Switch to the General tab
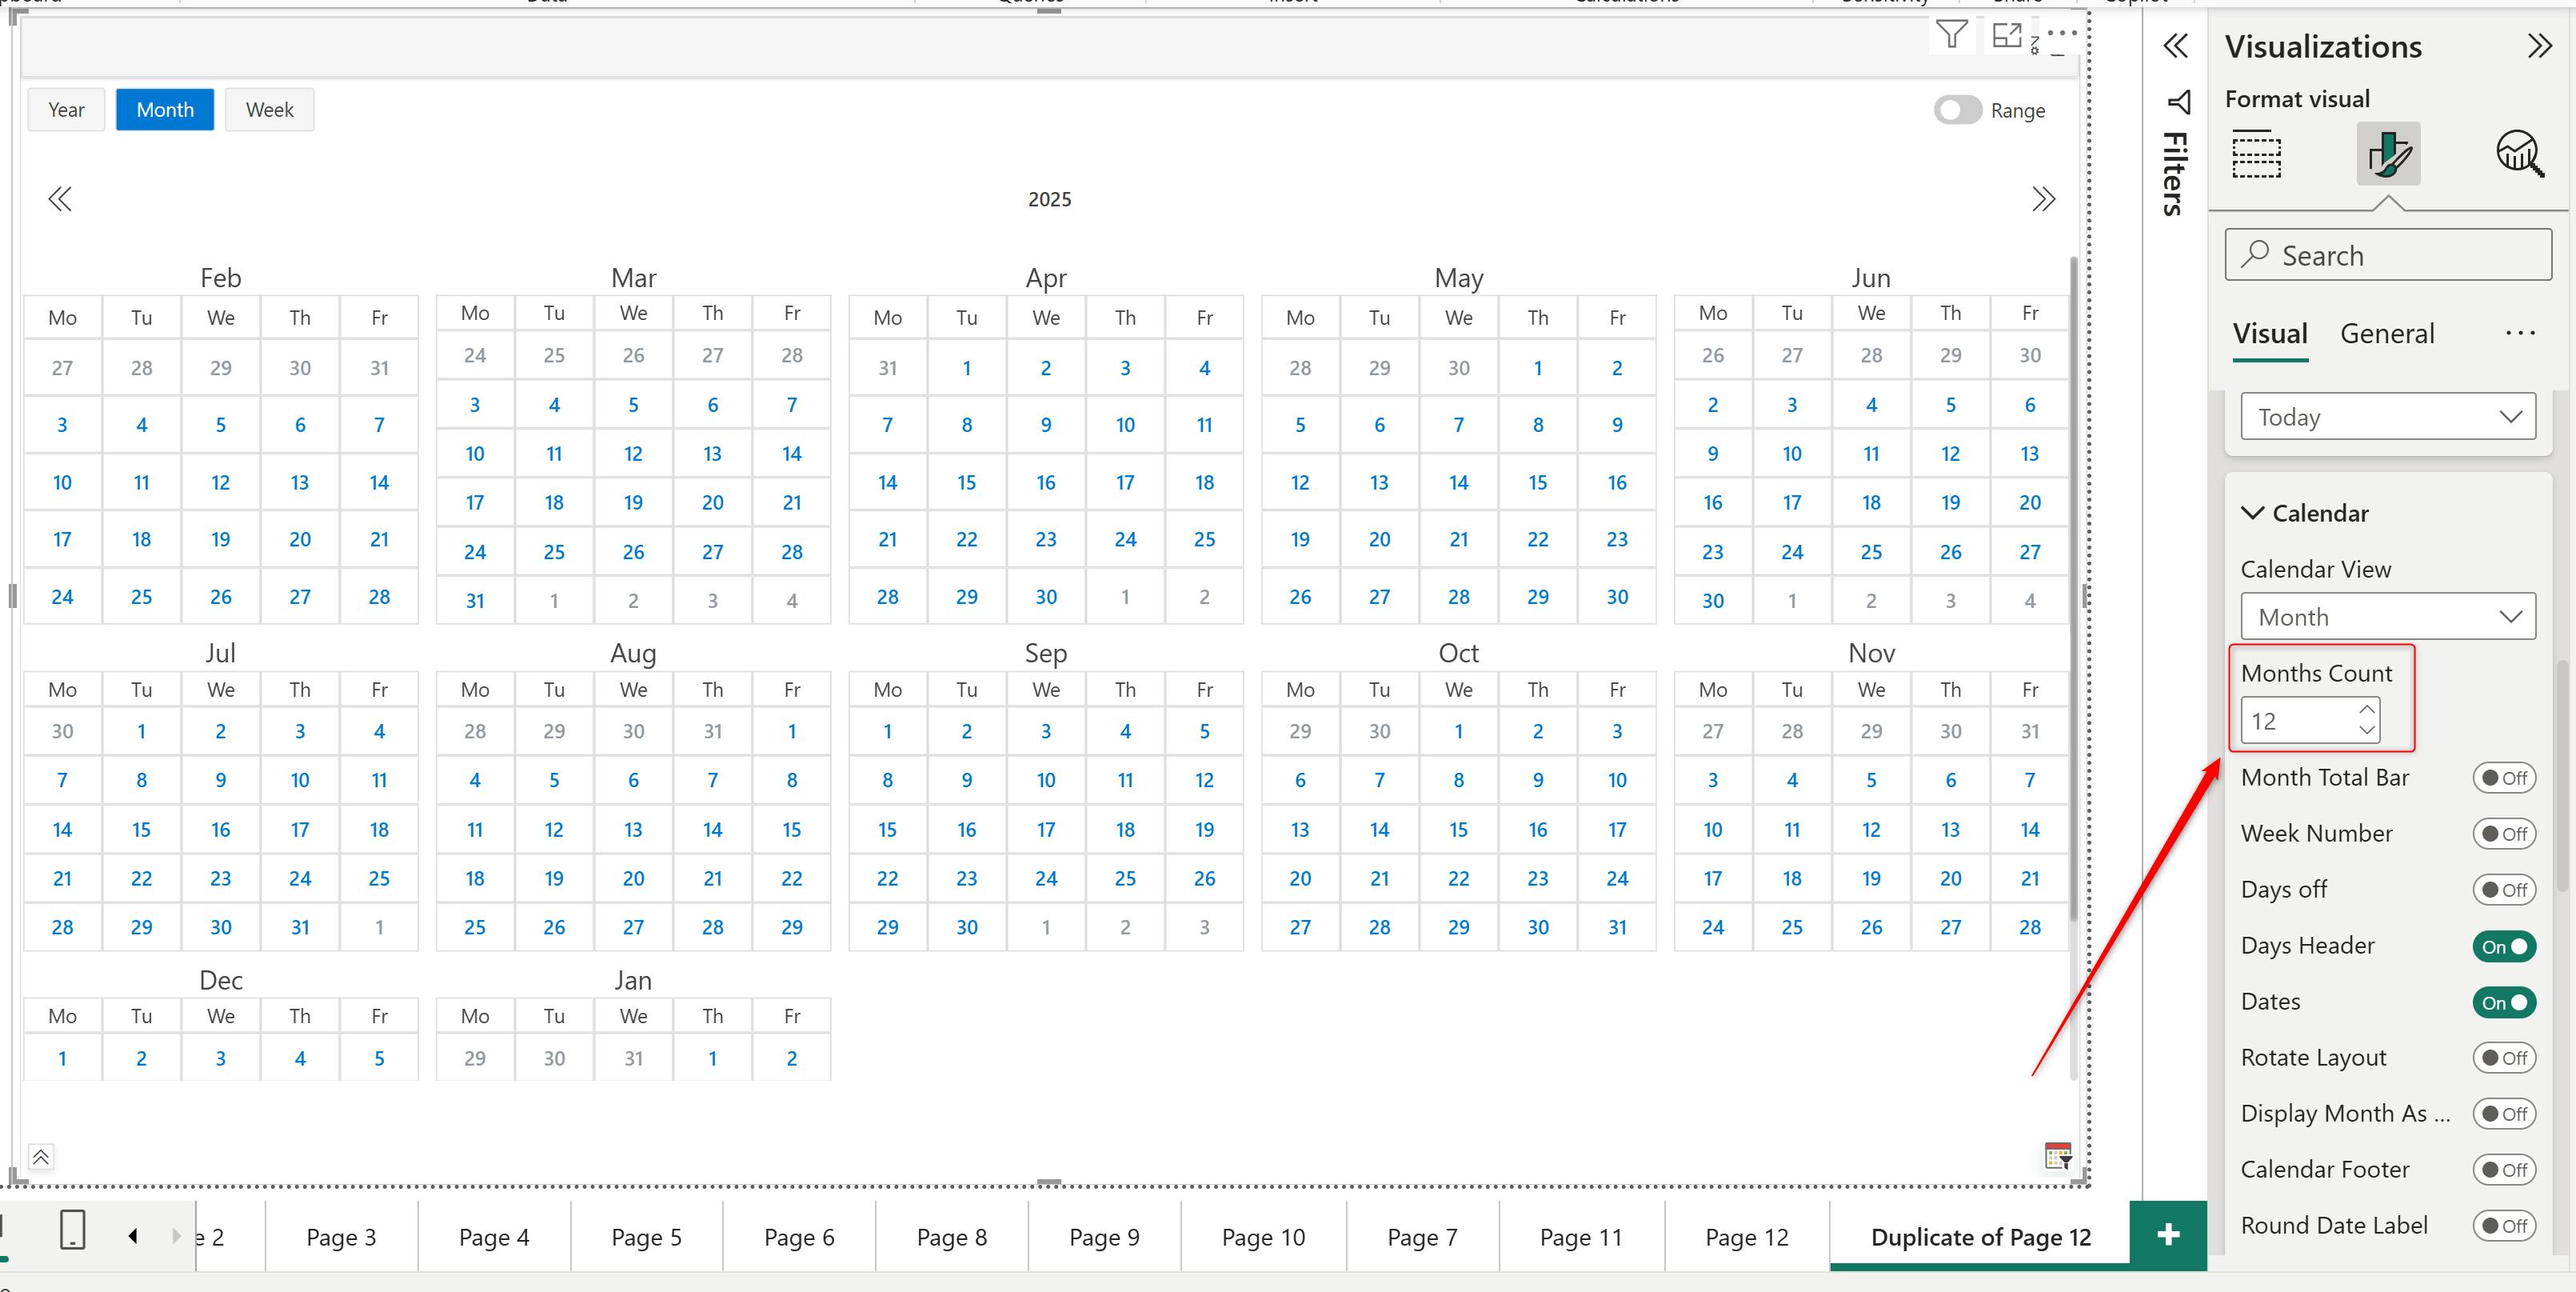 click(2386, 334)
